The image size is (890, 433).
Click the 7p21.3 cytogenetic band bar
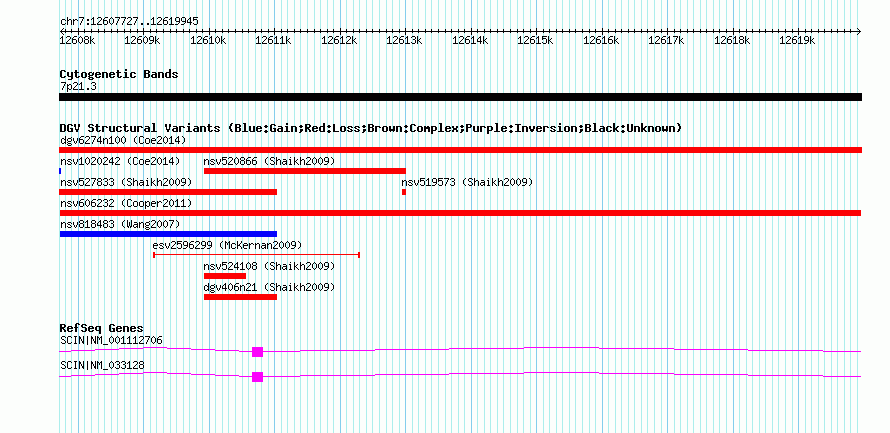click(460, 97)
